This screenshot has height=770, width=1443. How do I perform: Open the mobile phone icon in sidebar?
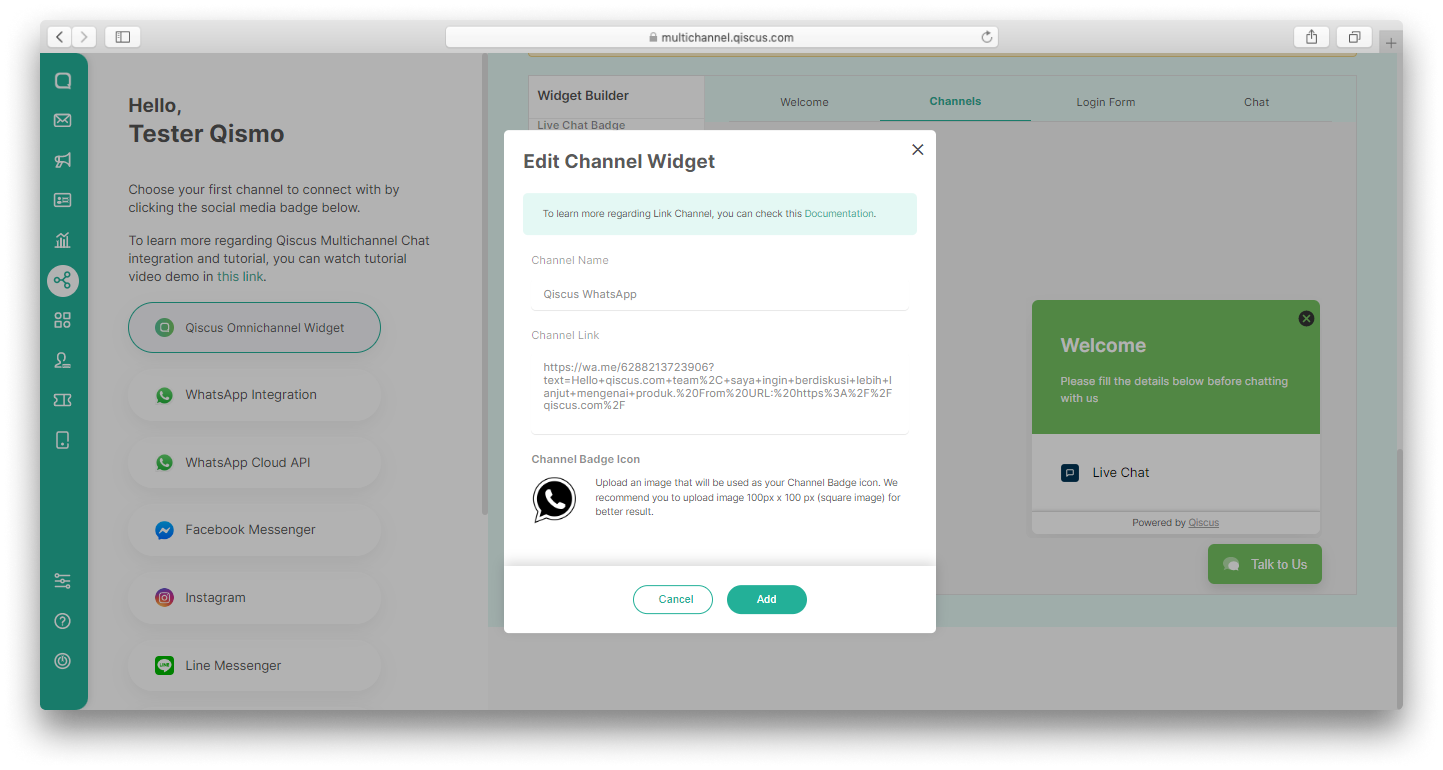62,440
